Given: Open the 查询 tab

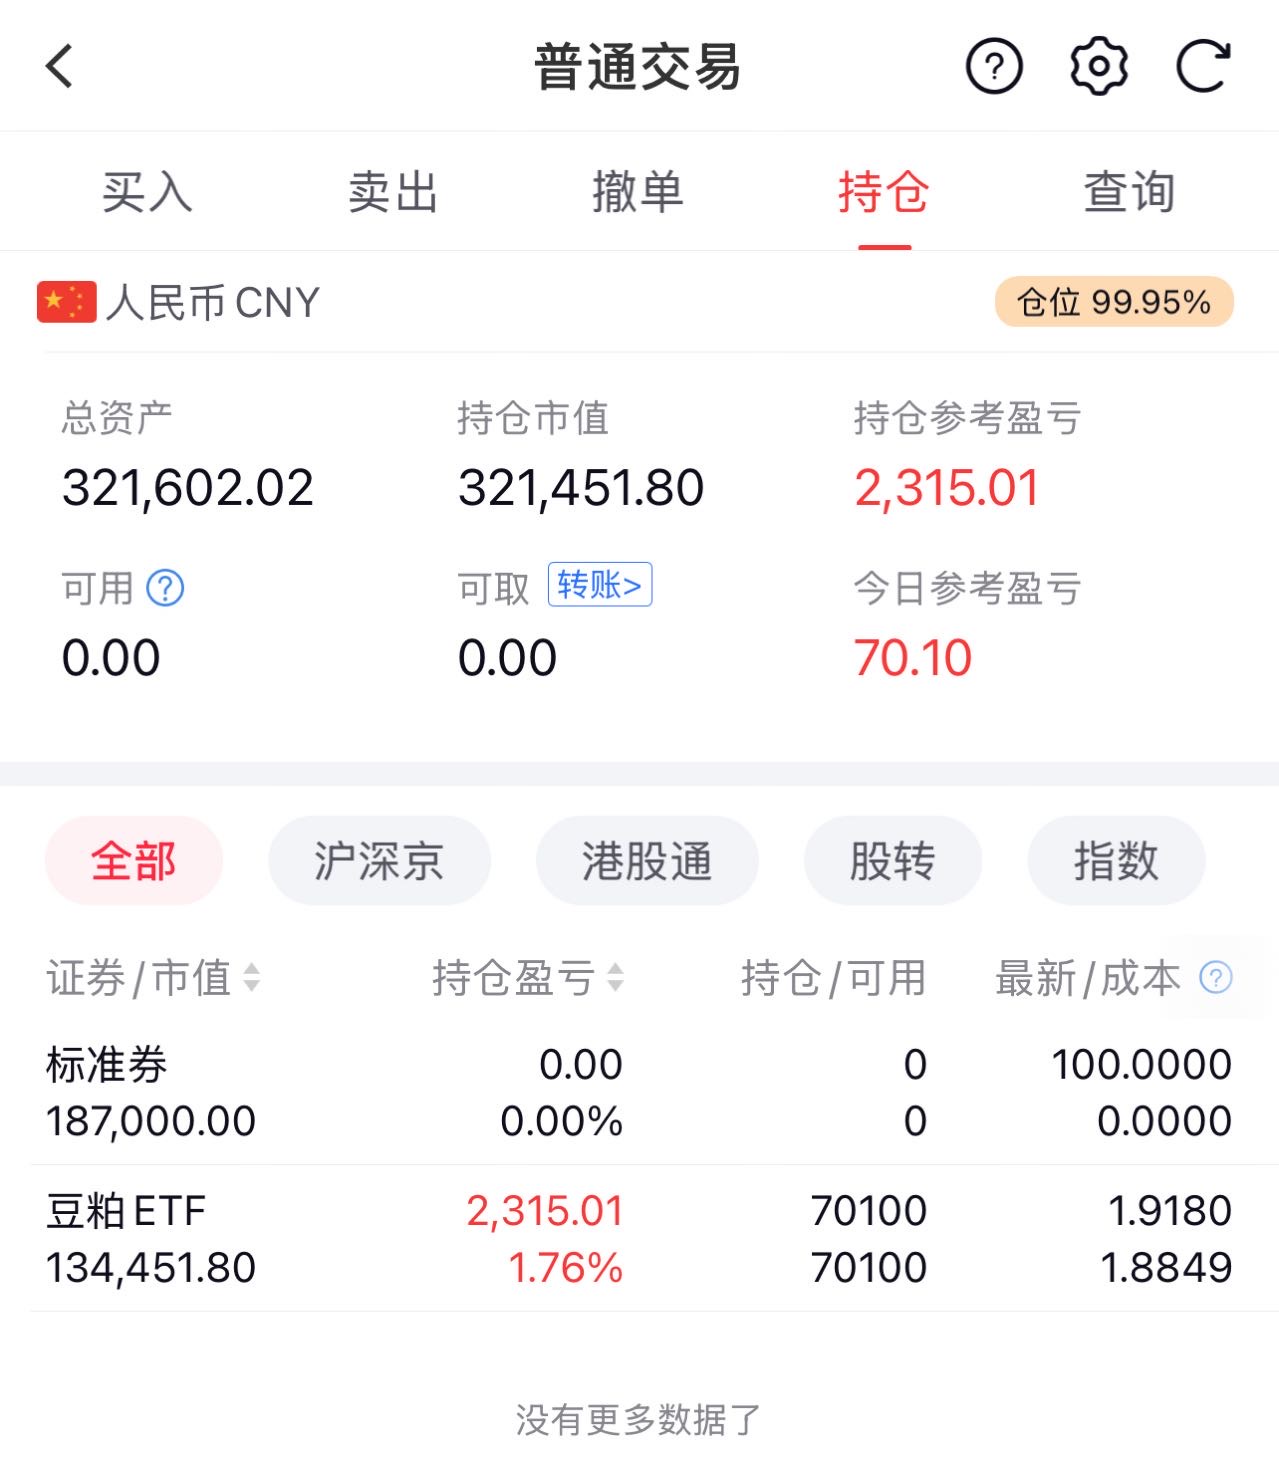Looking at the screenshot, I should (x=1129, y=192).
